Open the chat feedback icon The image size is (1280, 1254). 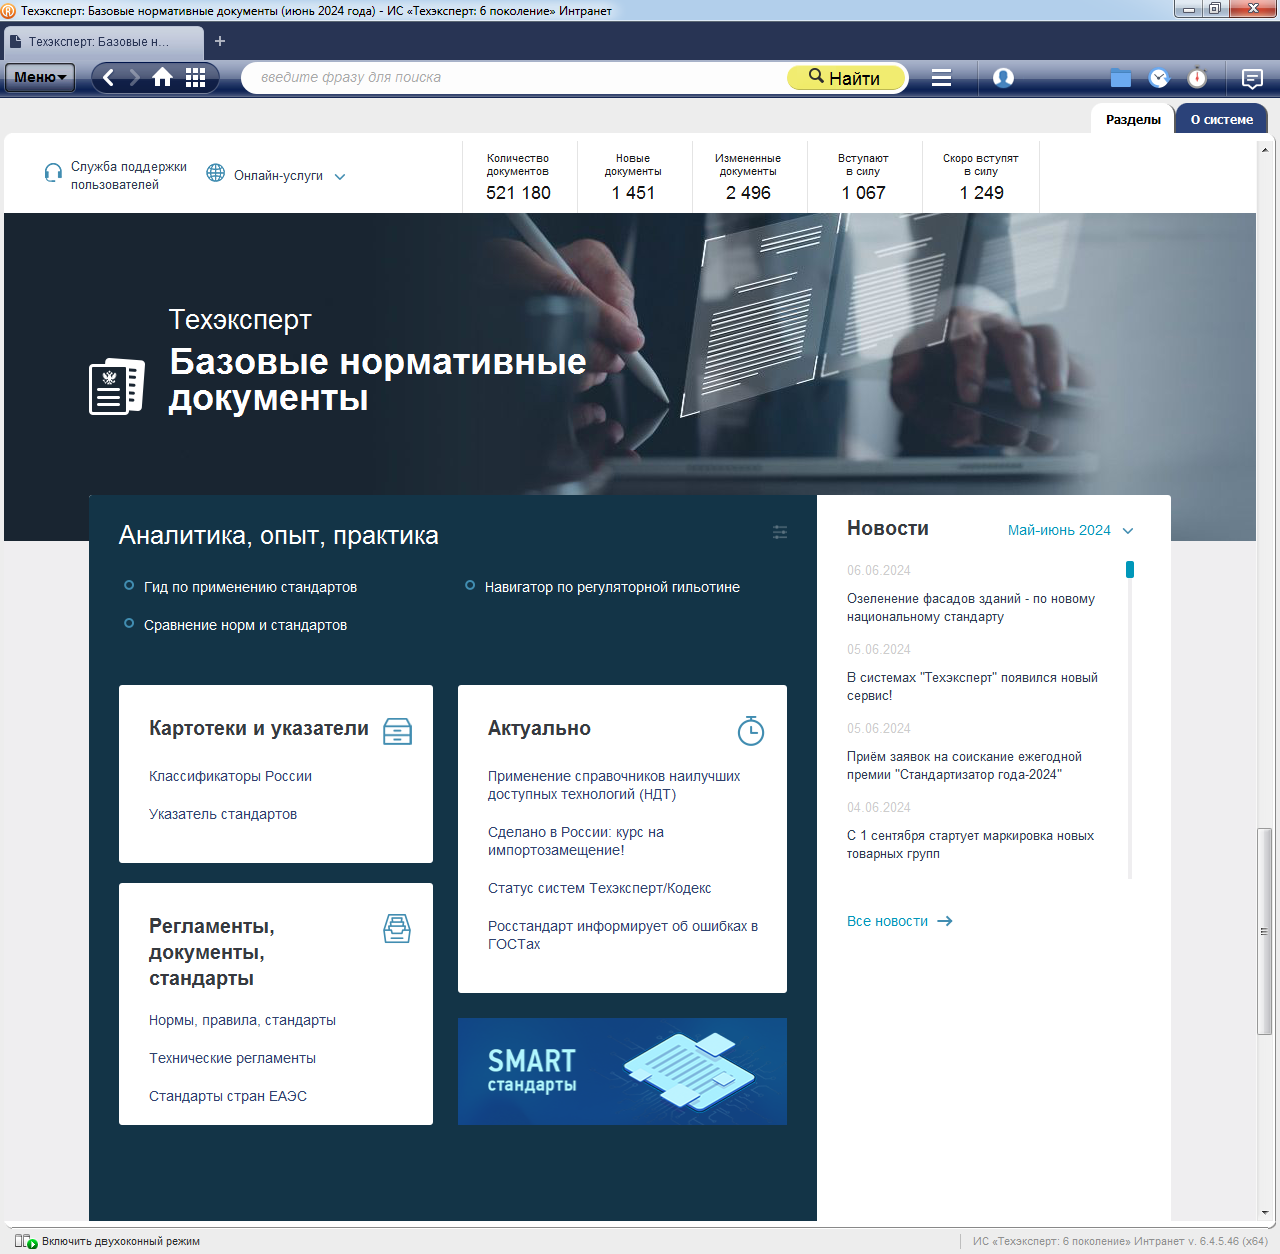point(1252,78)
